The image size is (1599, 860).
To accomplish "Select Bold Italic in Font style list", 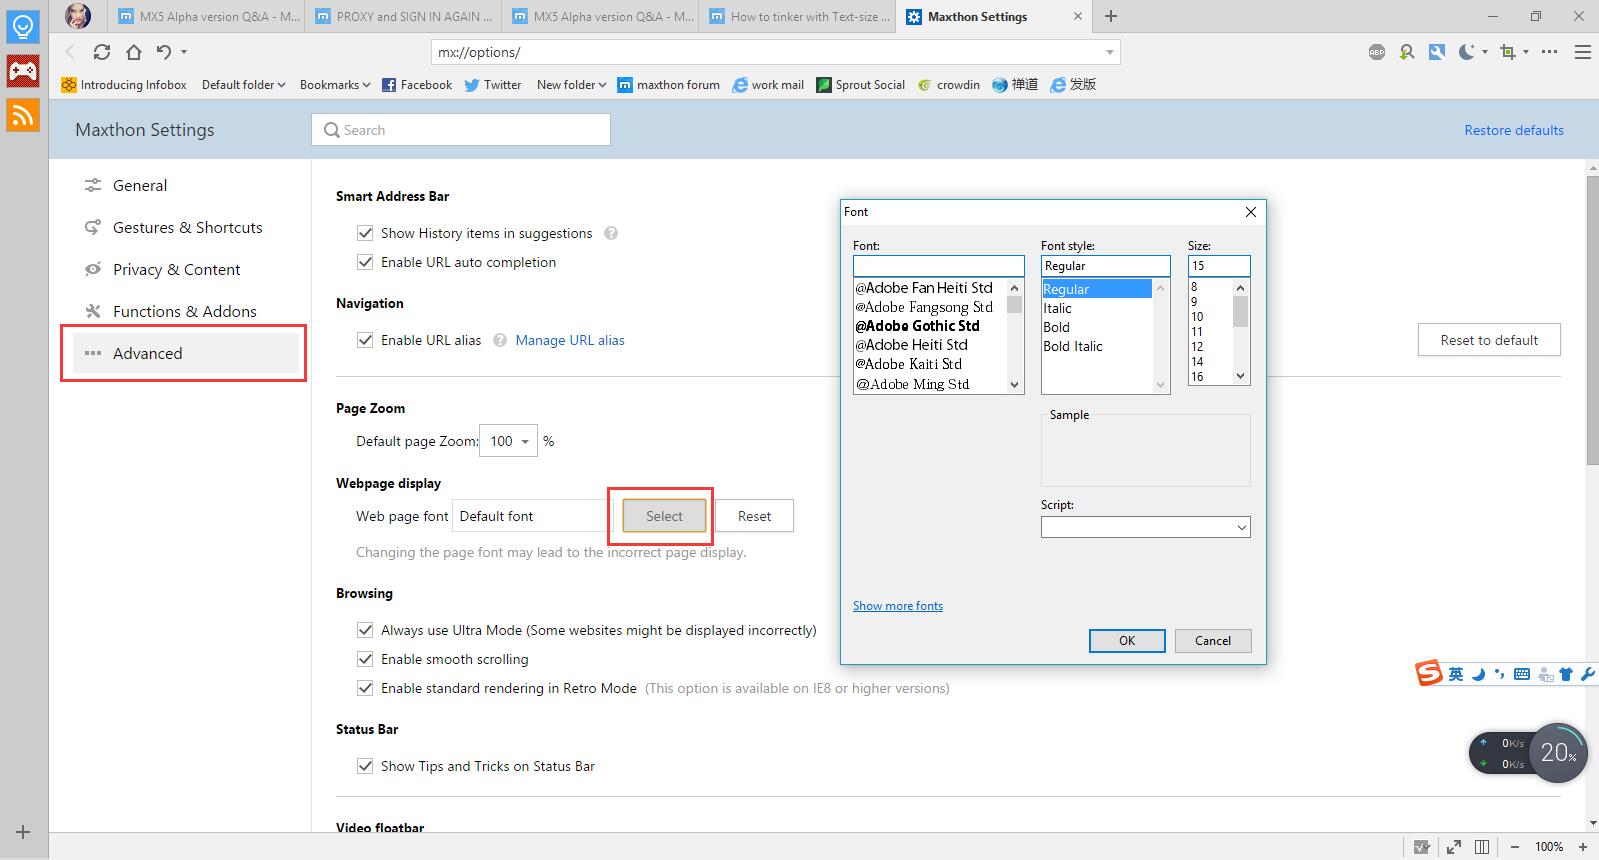I will [x=1073, y=346].
